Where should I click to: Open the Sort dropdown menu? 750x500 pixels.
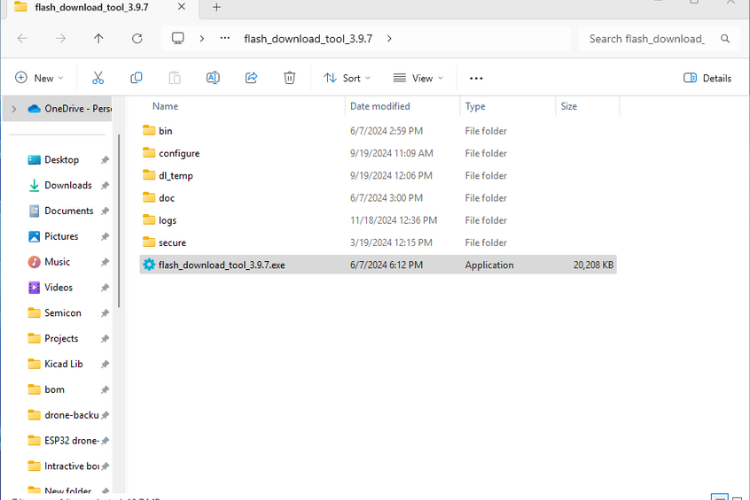tap(347, 78)
